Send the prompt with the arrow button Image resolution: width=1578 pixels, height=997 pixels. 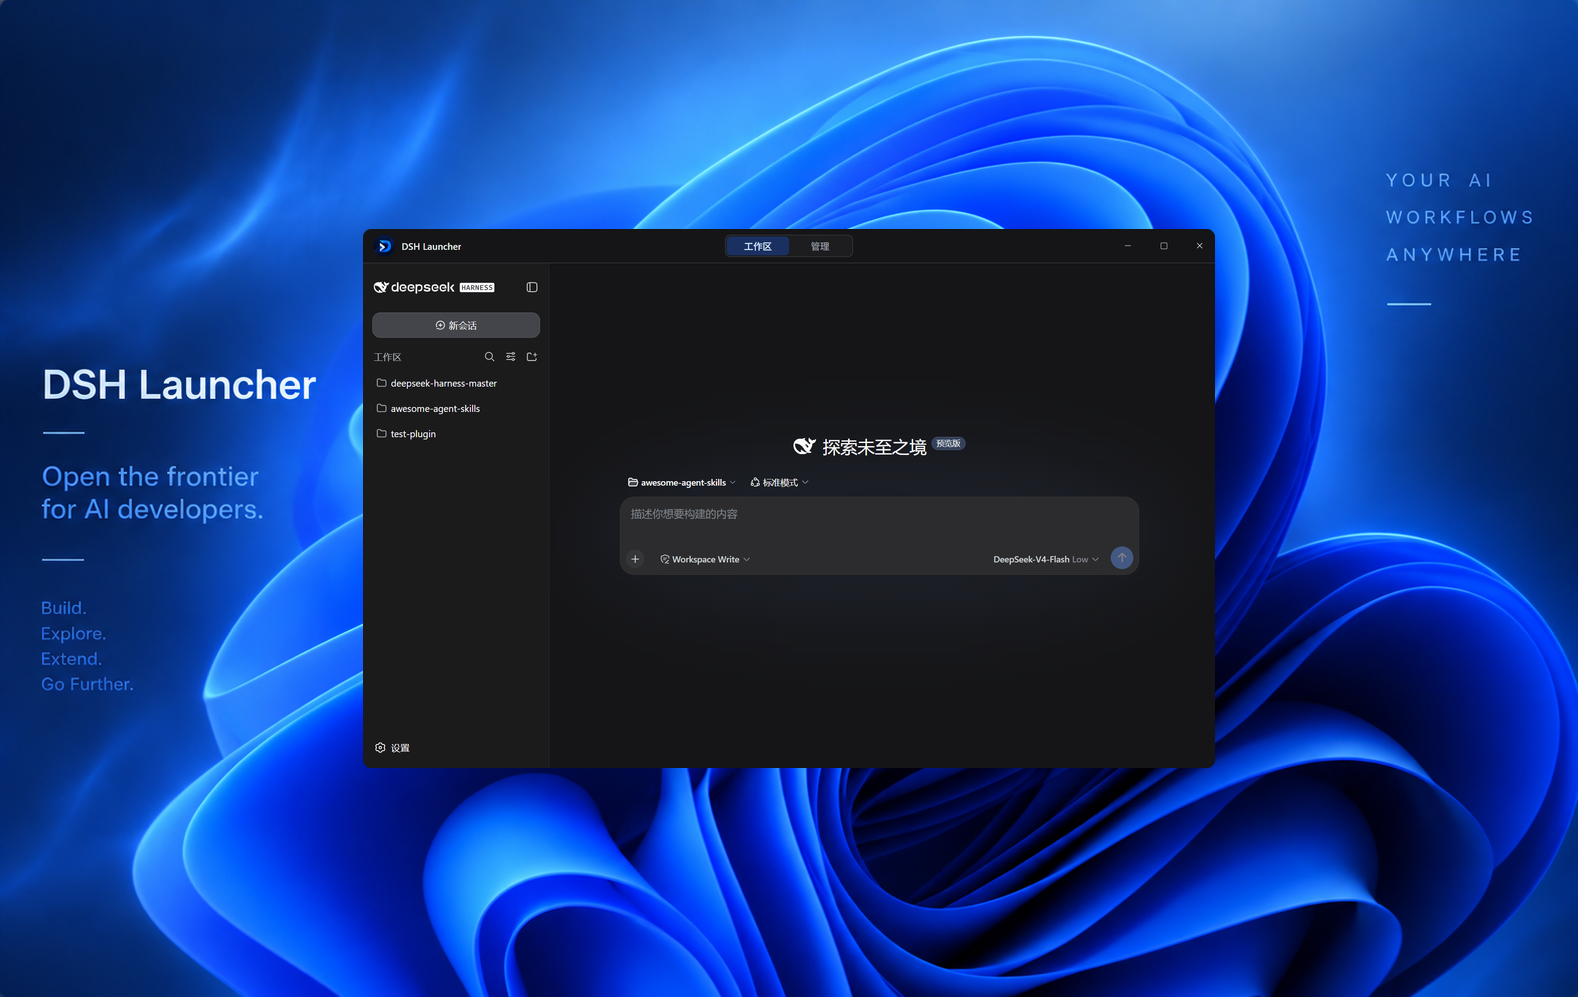point(1122,558)
